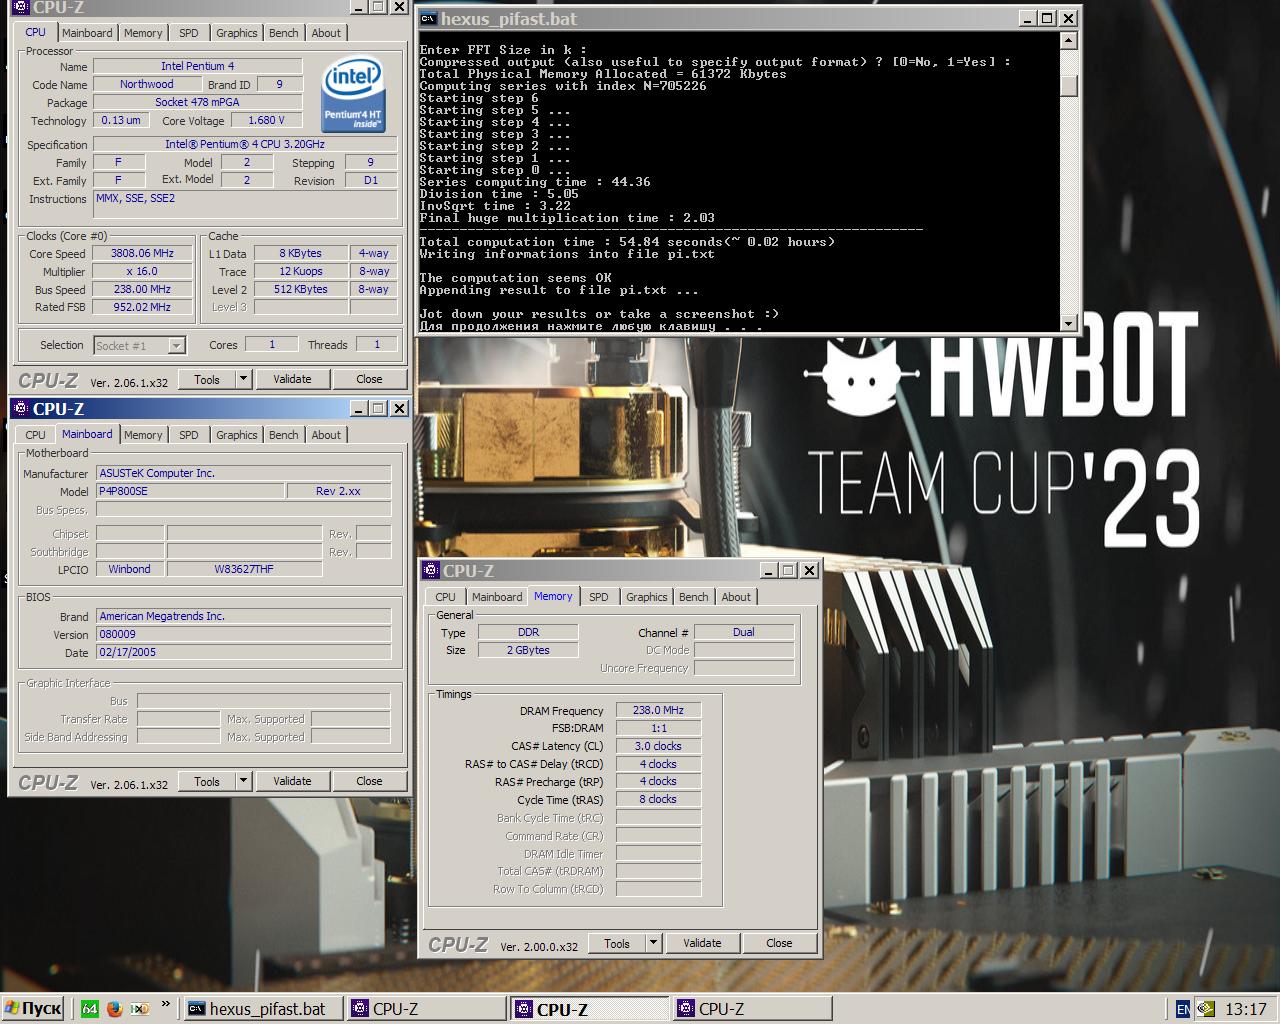Click the Intel Pentium 4 HT logo
Image resolution: width=1280 pixels, height=1024 pixels.
tap(354, 93)
